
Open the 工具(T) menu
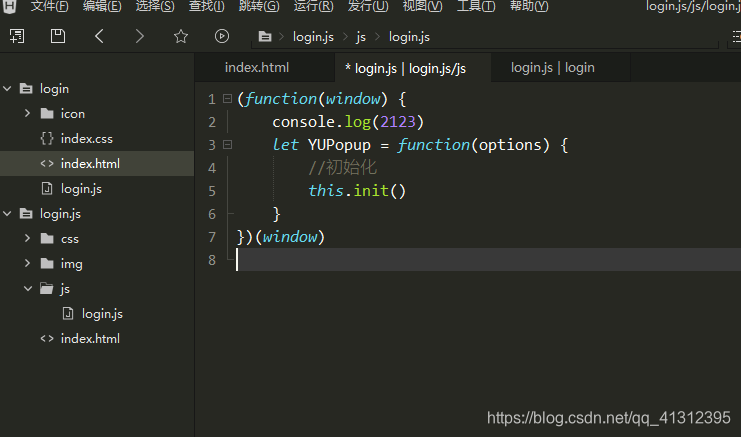pyautogui.click(x=476, y=7)
